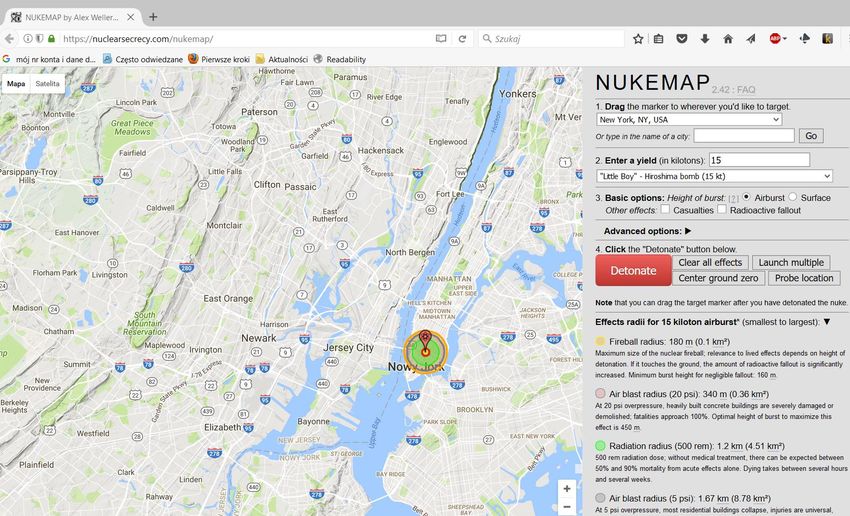This screenshot has height=516, width=850.
Task: Click the yellow K extension icon
Action: point(827,38)
